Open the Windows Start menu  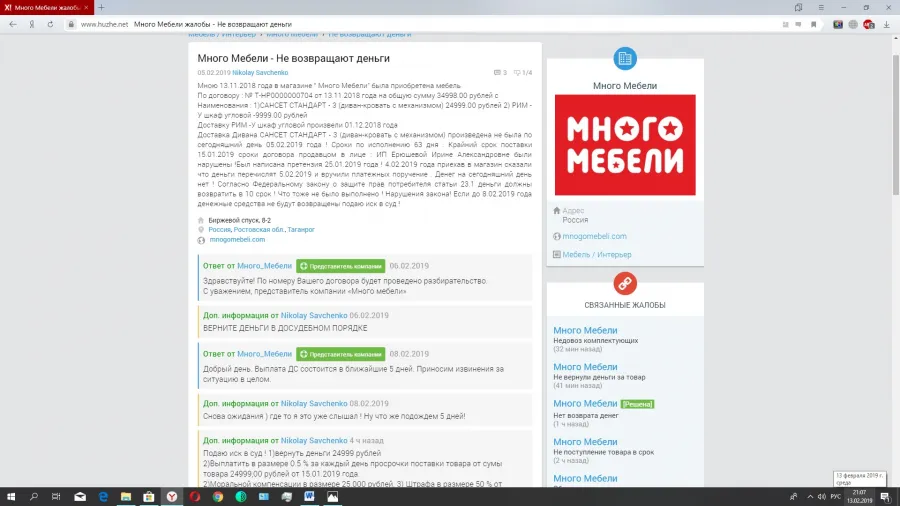[11, 496]
